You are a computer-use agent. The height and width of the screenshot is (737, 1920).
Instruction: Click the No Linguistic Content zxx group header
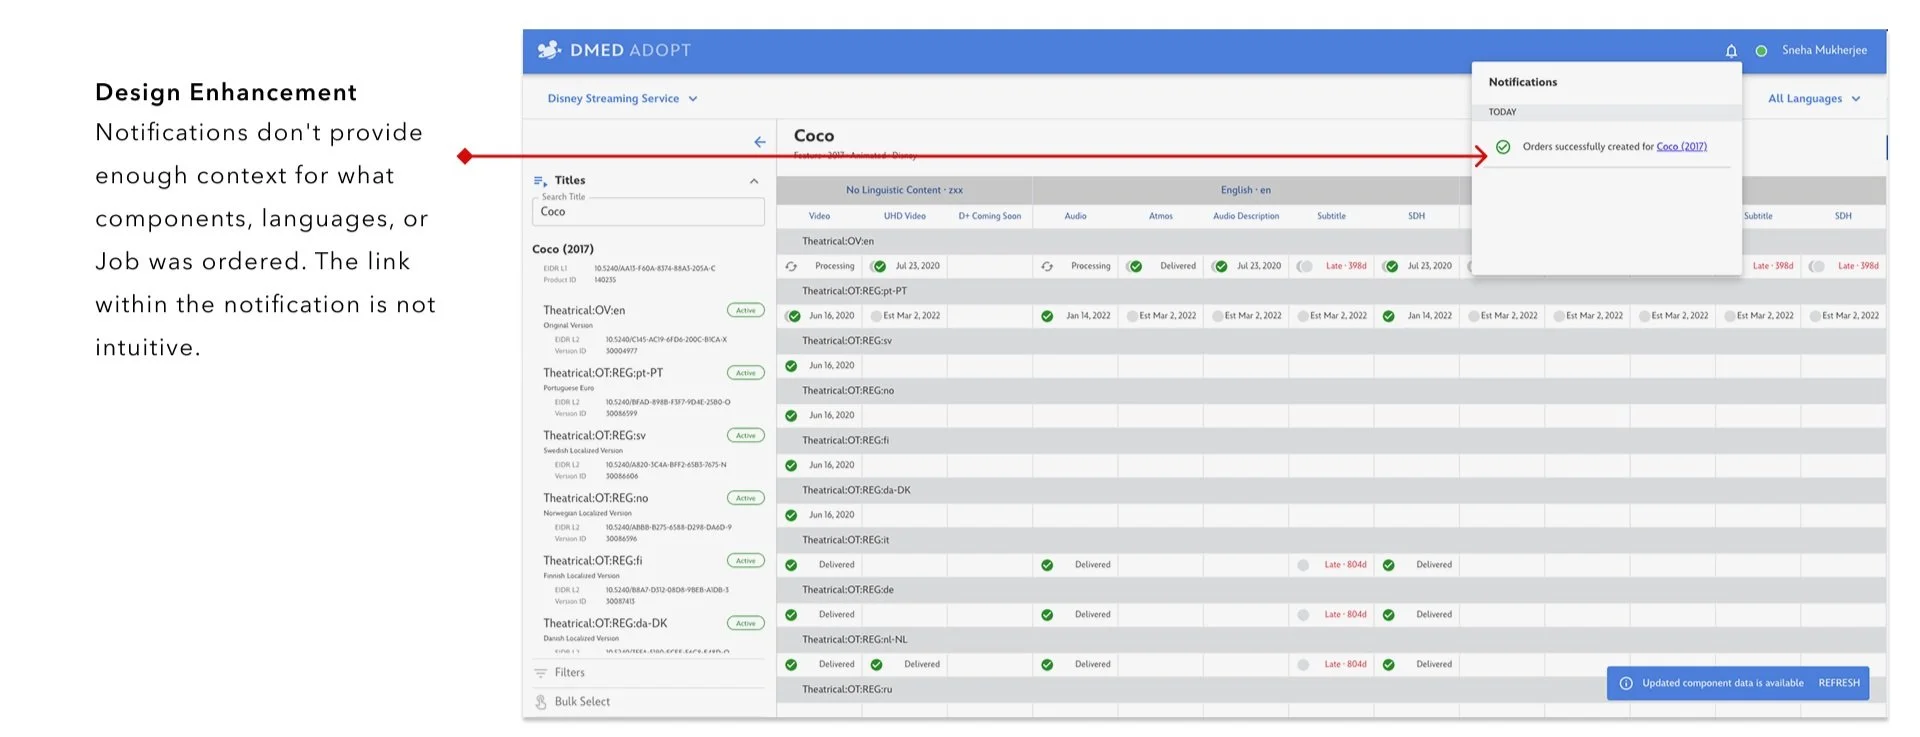pyautogui.click(x=904, y=190)
